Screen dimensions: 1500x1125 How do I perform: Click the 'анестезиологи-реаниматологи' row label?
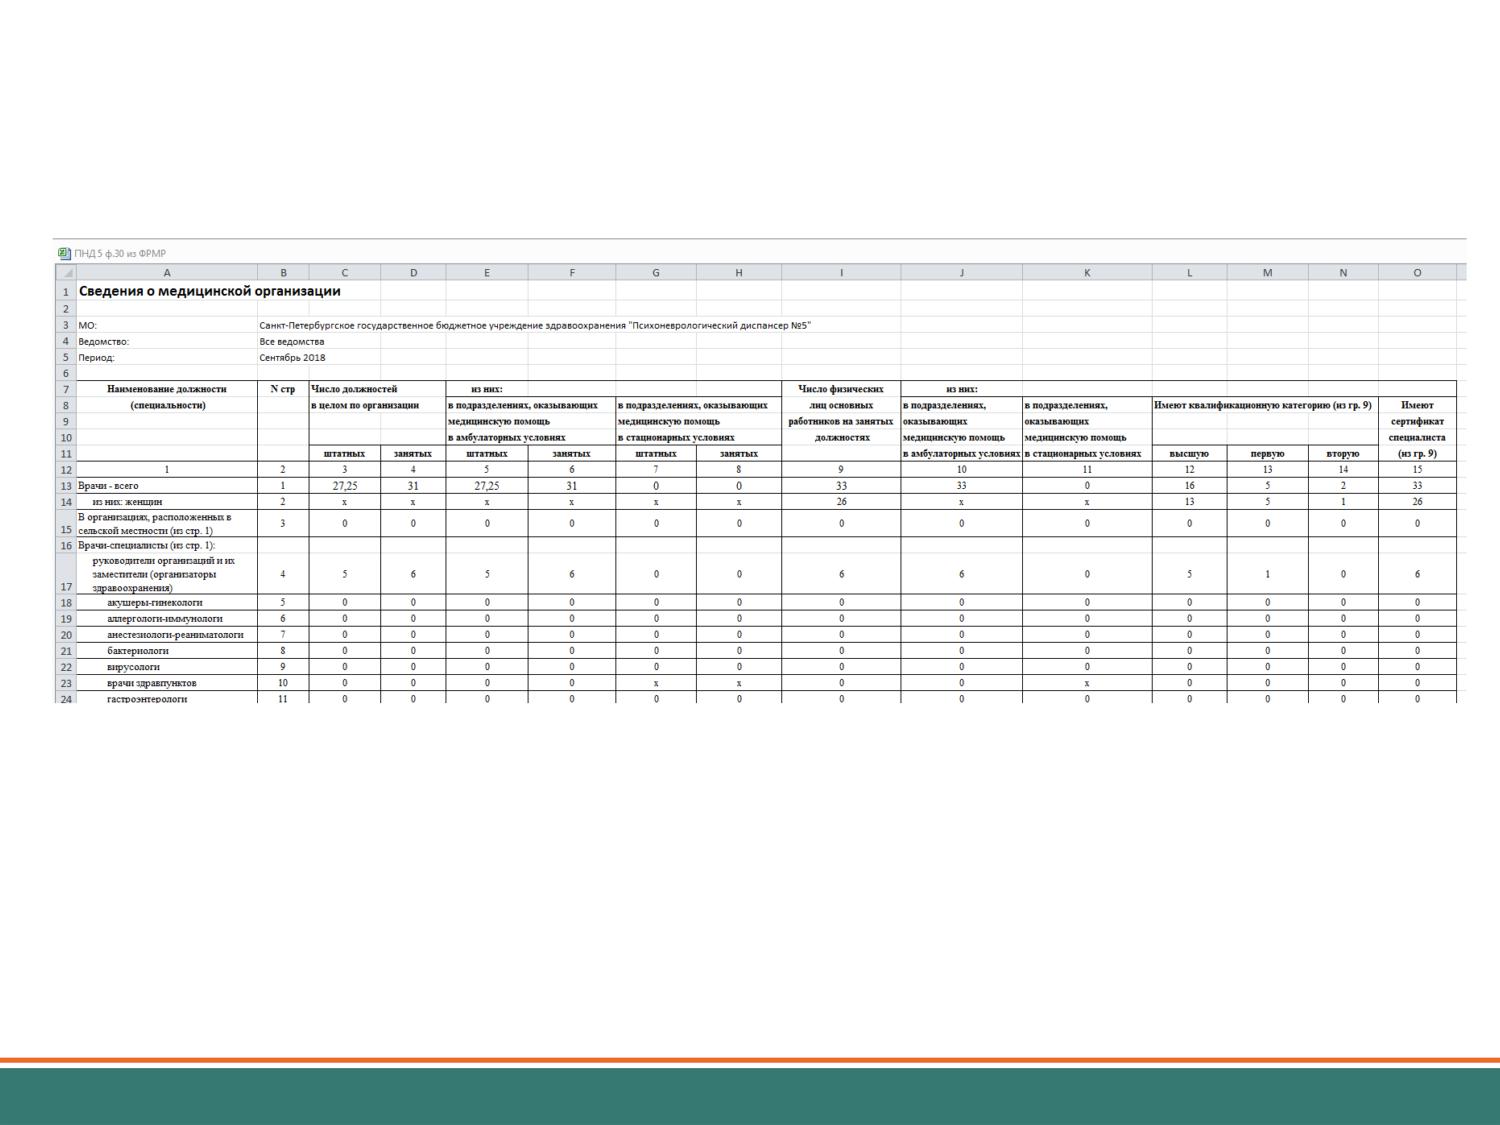coord(175,635)
